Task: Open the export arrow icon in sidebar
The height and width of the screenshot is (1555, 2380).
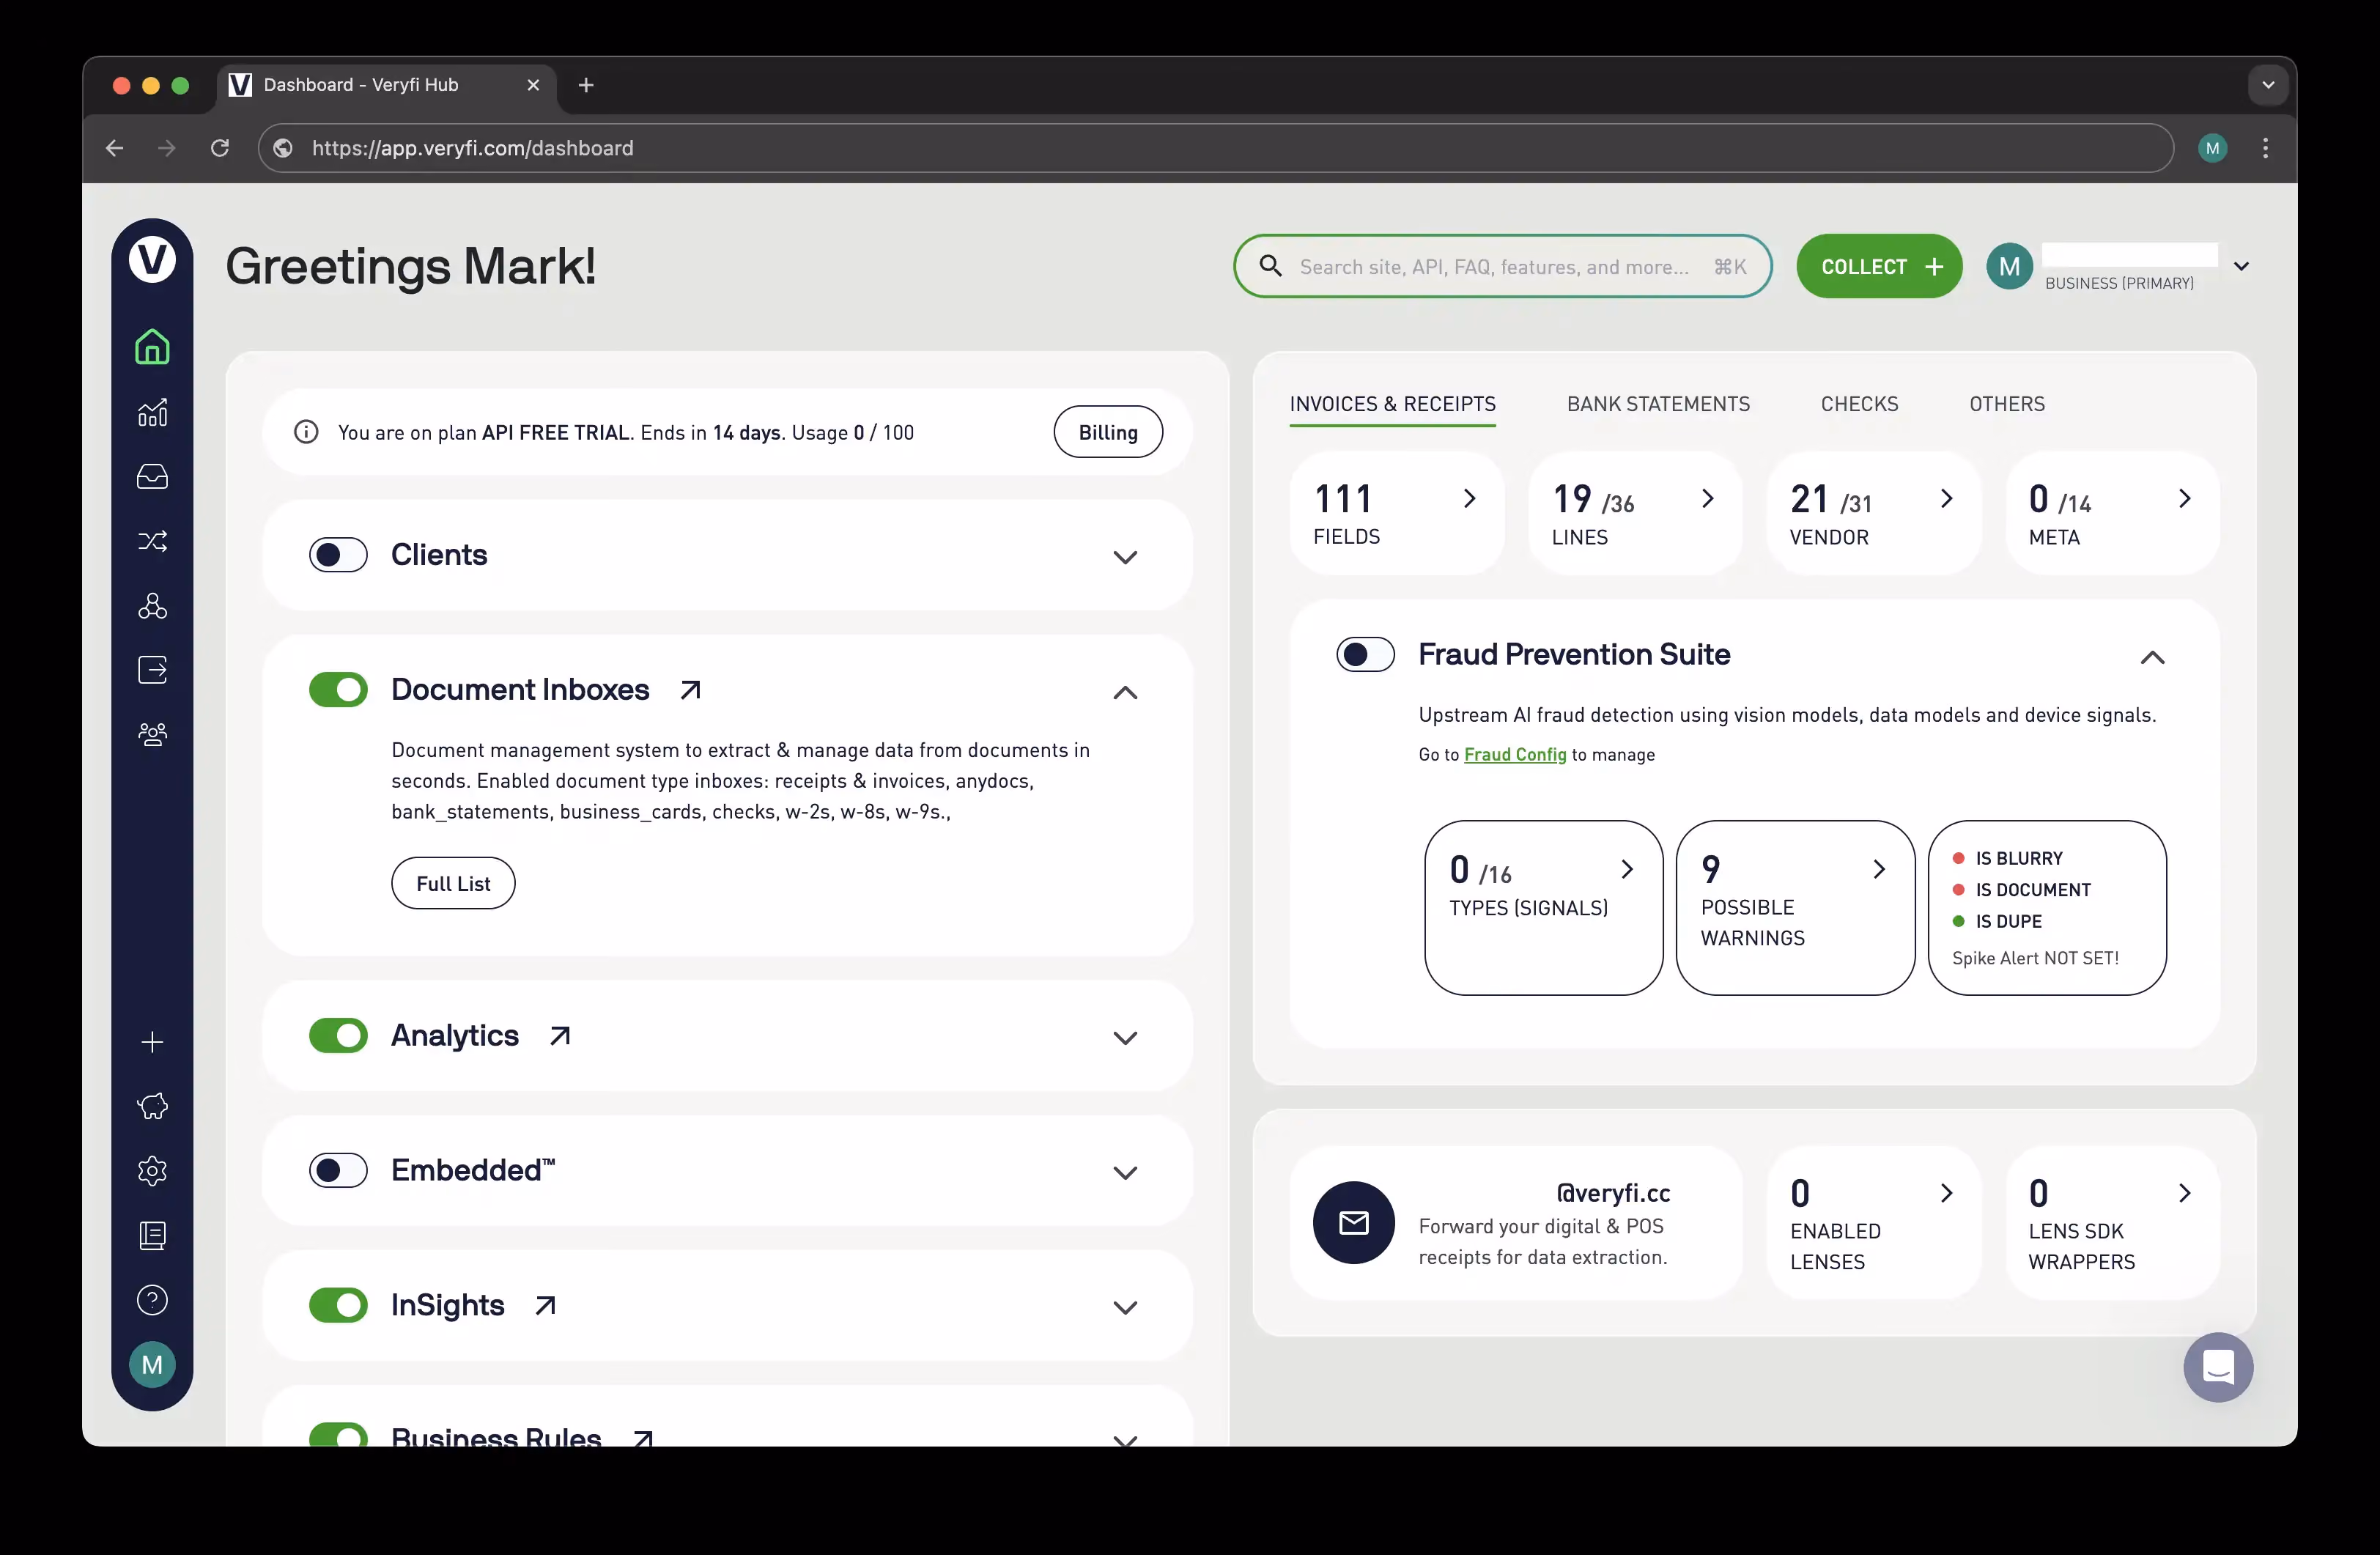Action: click(152, 670)
